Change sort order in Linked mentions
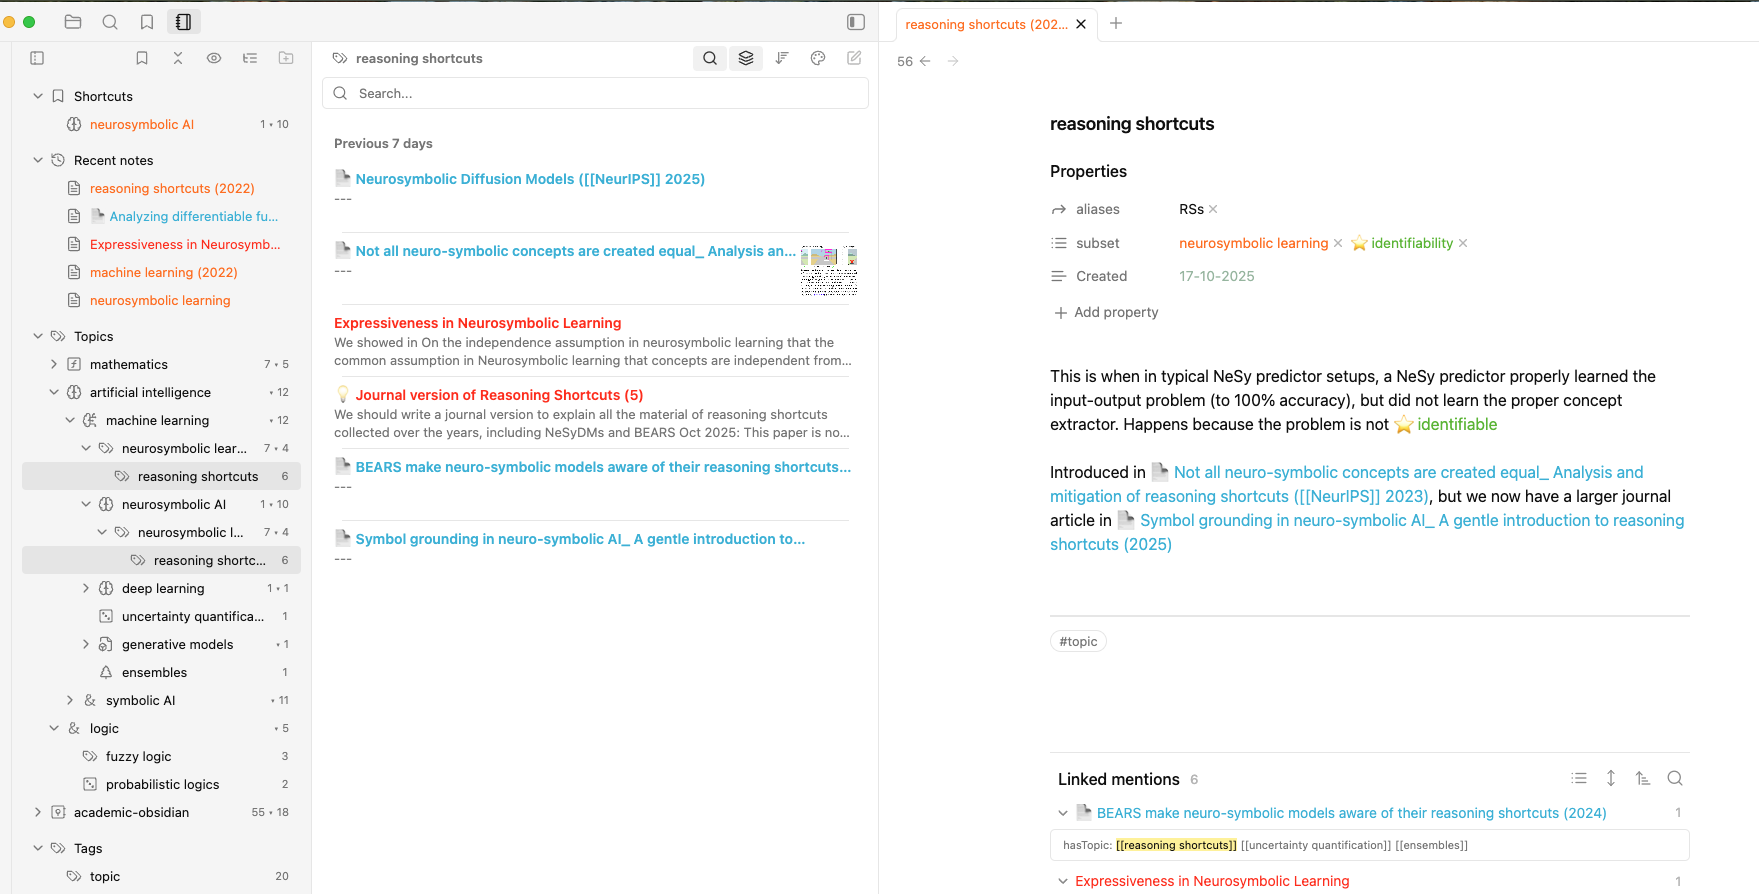The image size is (1759, 894). click(x=1643, y=778)
